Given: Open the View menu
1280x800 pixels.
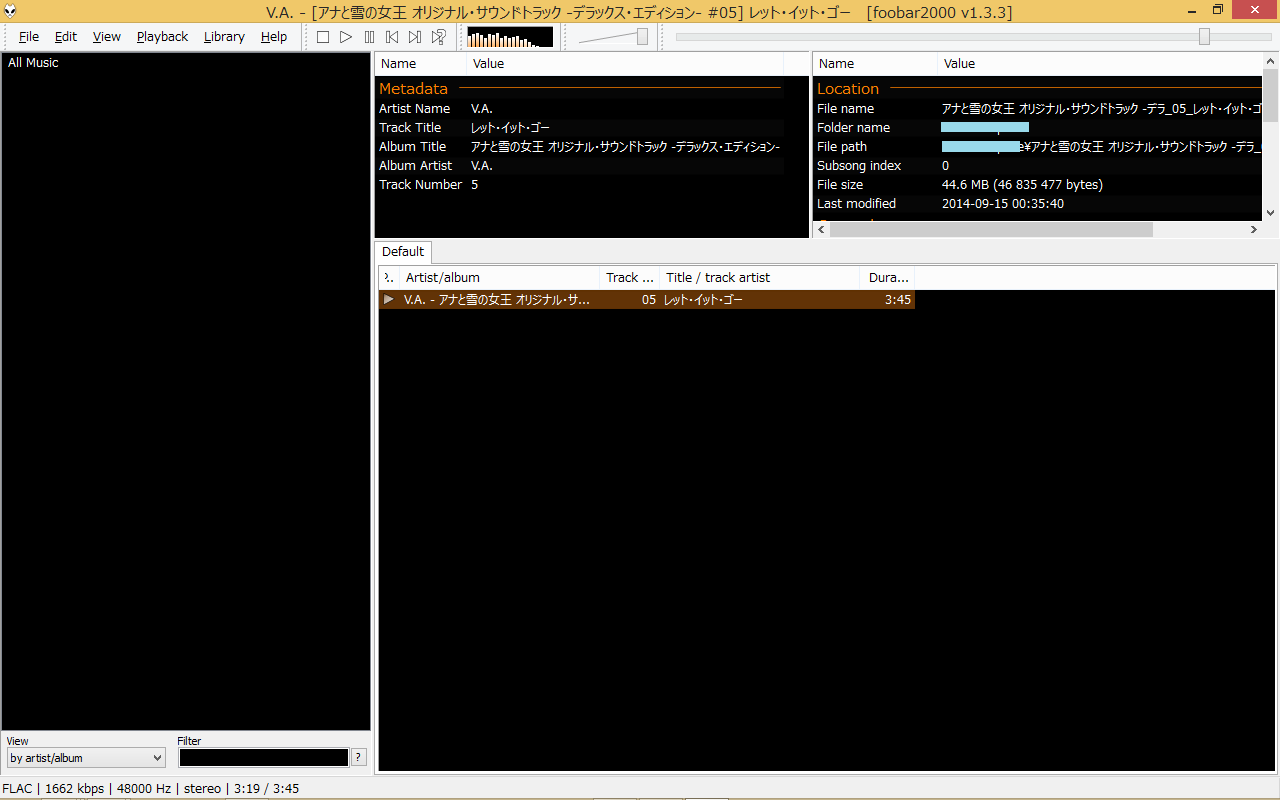Looking at the screenshot, I should 107,37.
